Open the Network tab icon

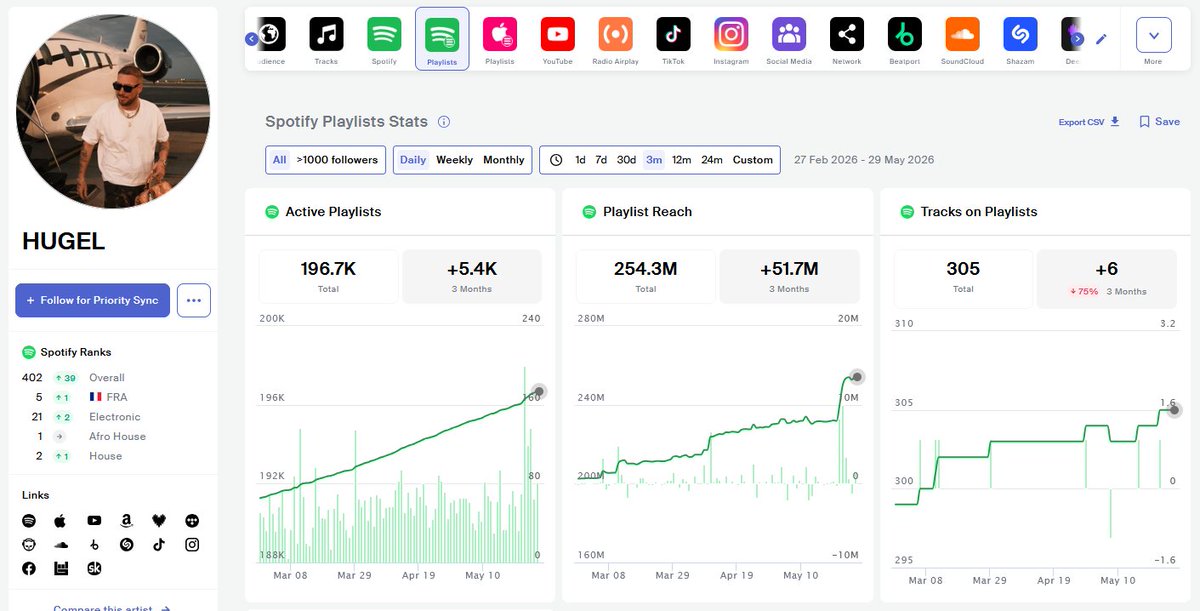[847, 35]
